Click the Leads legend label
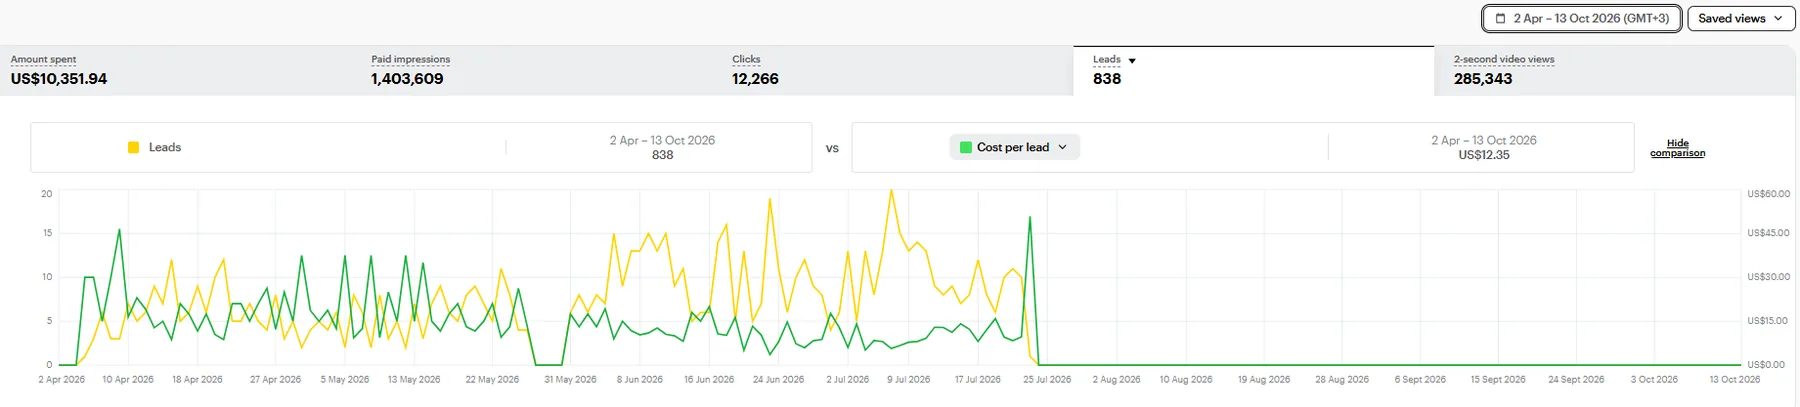 tap(165, 147)
